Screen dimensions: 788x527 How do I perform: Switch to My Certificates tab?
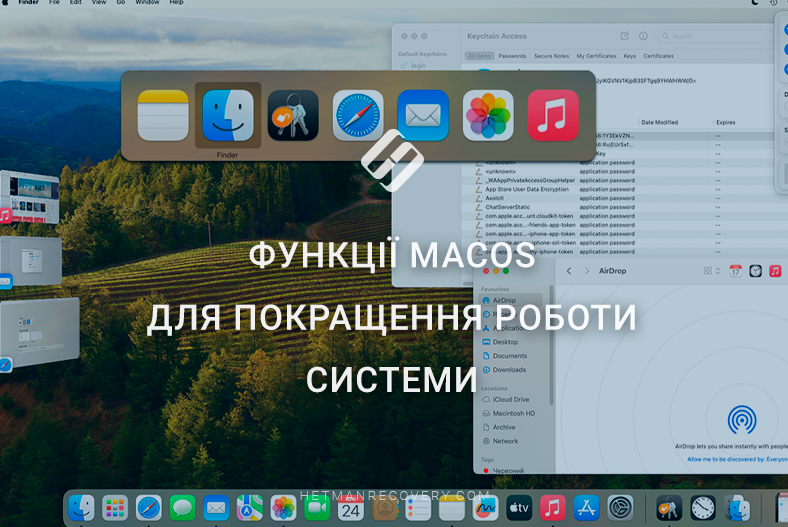(x=596, y=56)
